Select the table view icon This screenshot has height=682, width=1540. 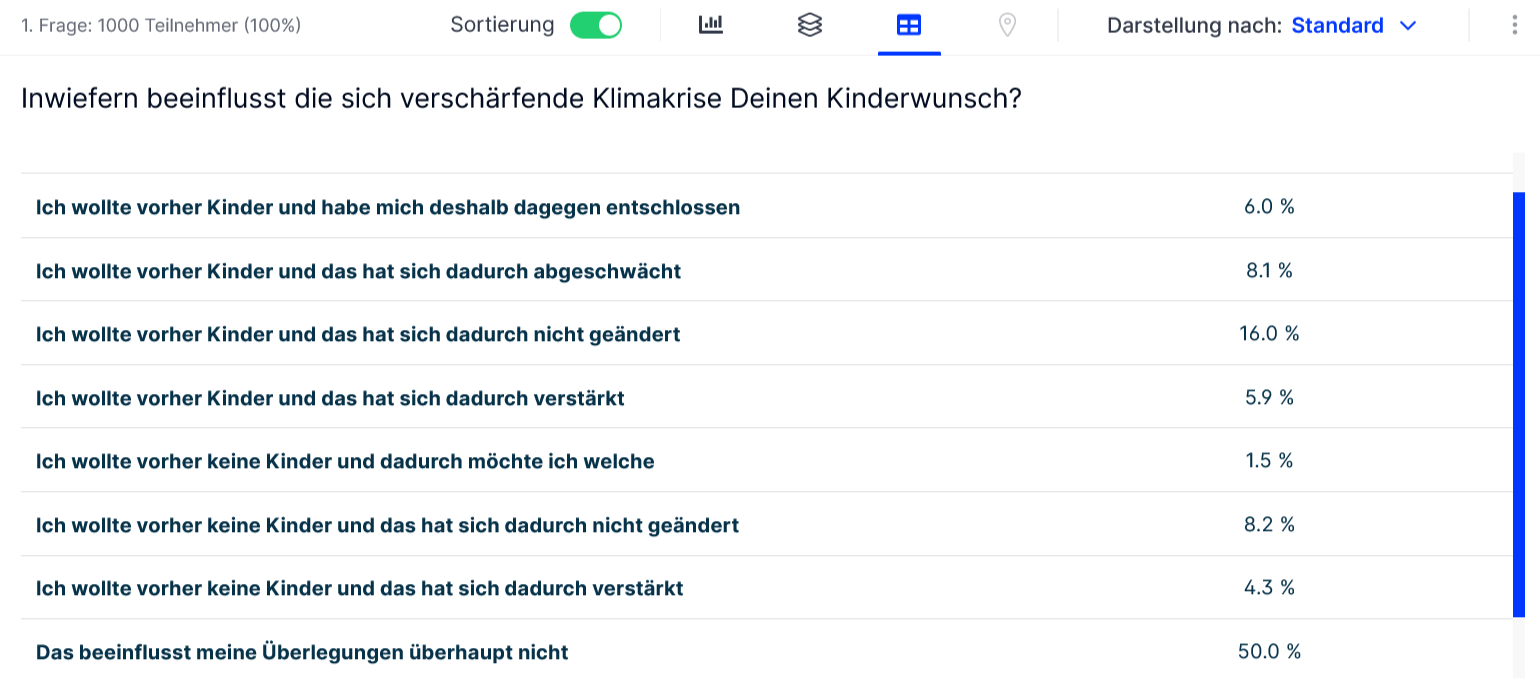pos(909,25)
